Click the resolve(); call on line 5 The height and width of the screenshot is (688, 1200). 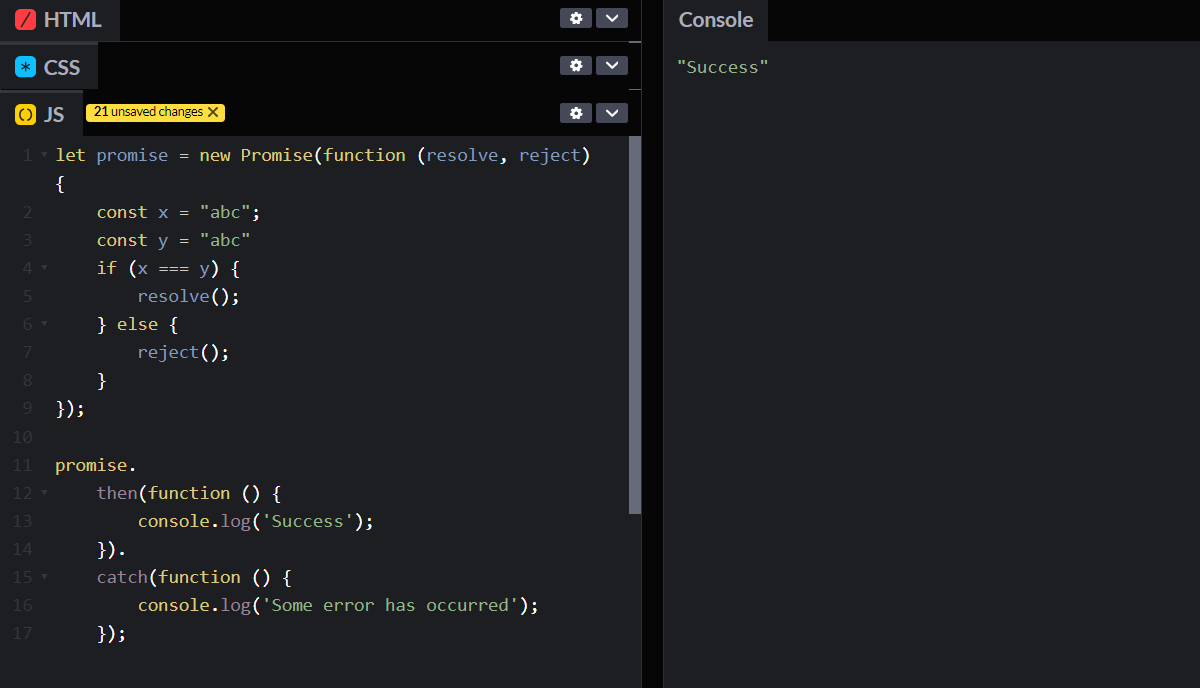tap(189, 296)
